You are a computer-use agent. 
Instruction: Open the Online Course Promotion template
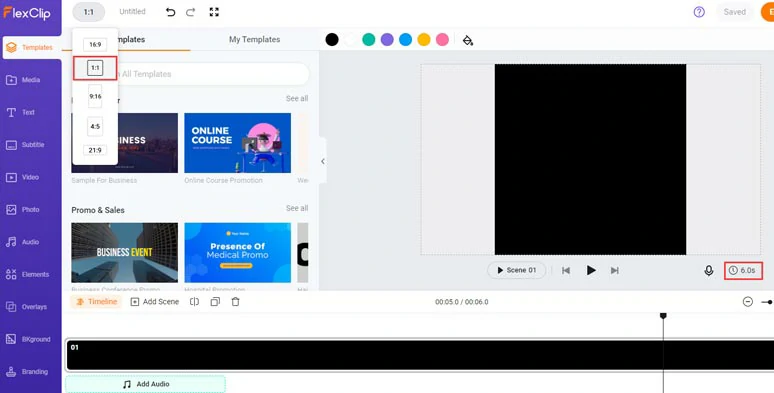click(237, 143)
